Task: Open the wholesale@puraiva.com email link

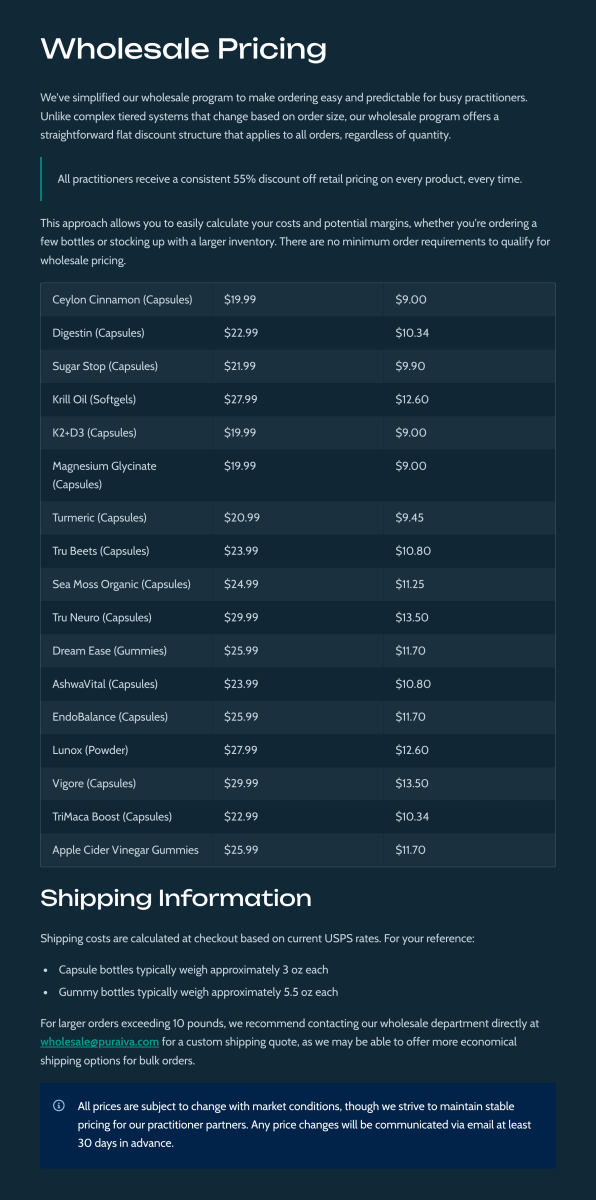Action: coord(100,1042)
